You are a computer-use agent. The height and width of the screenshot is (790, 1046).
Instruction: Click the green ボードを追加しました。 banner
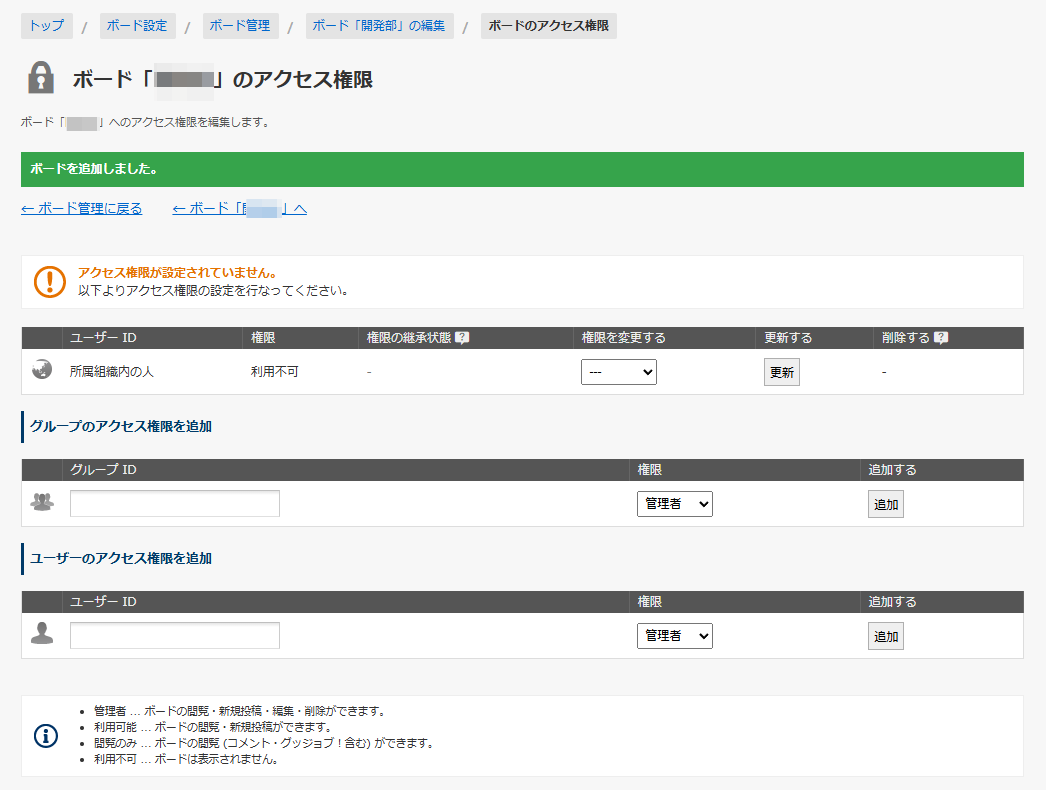click(x=522, y=169)
